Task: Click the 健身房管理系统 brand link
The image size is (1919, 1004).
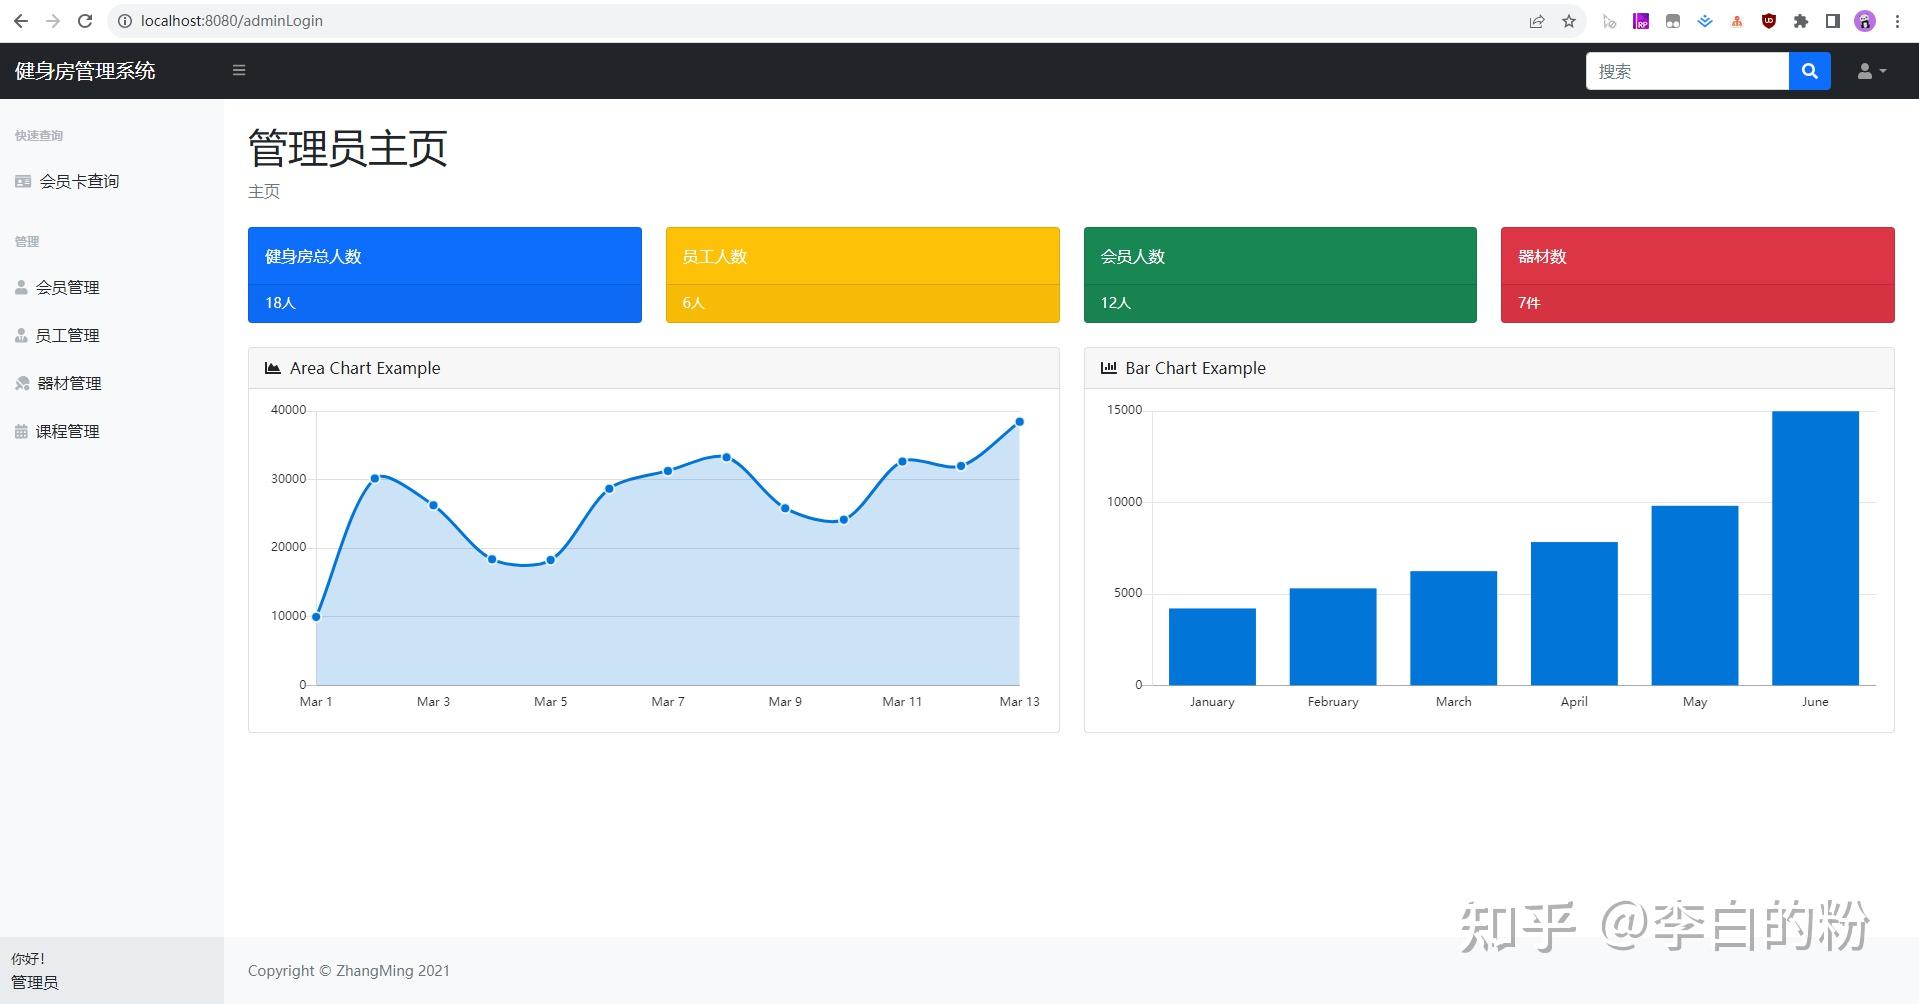Action: click(x=85, y=71)
